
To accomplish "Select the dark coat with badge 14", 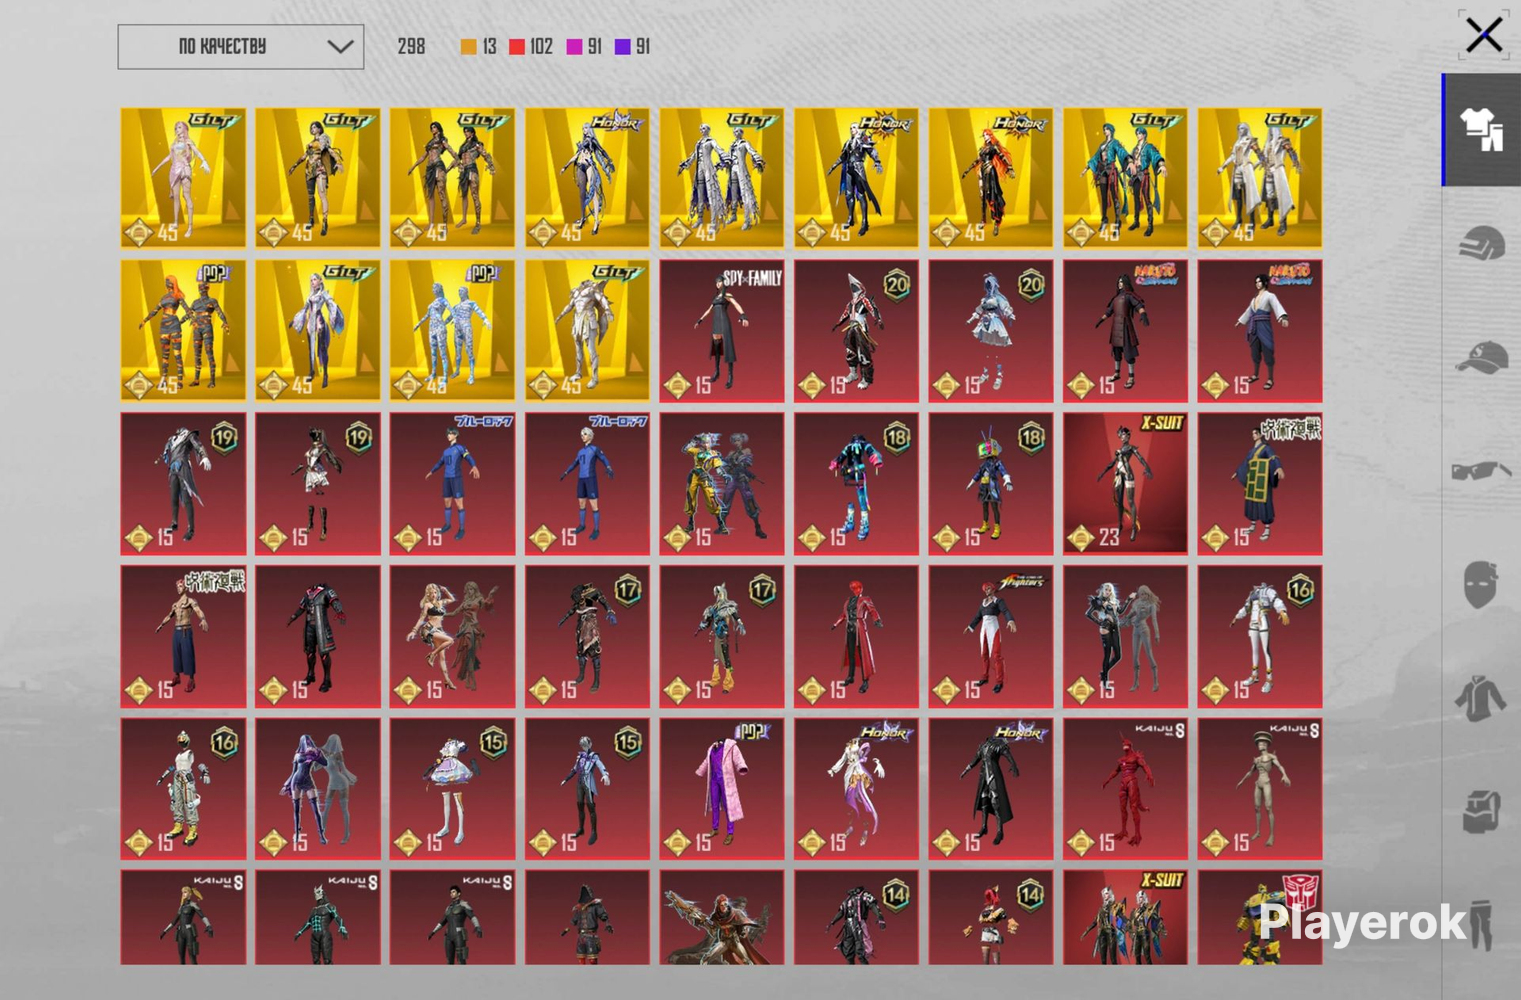I will 856,917.
